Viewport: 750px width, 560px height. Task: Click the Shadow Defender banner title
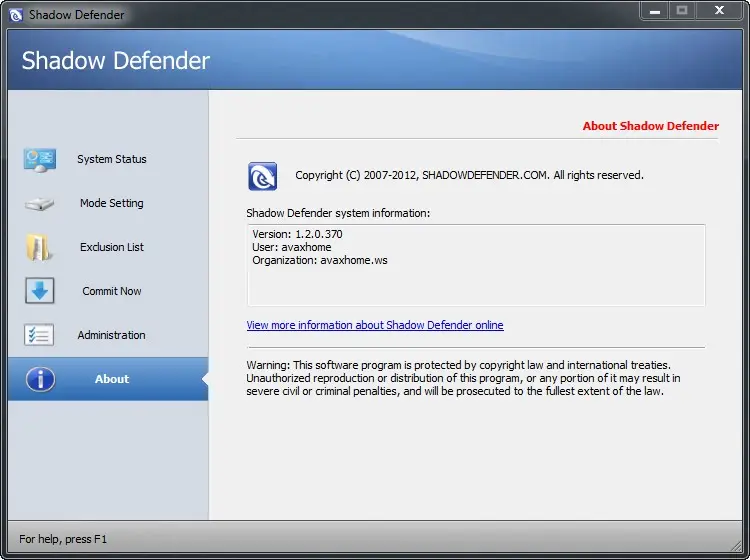[x=116, y=61]
